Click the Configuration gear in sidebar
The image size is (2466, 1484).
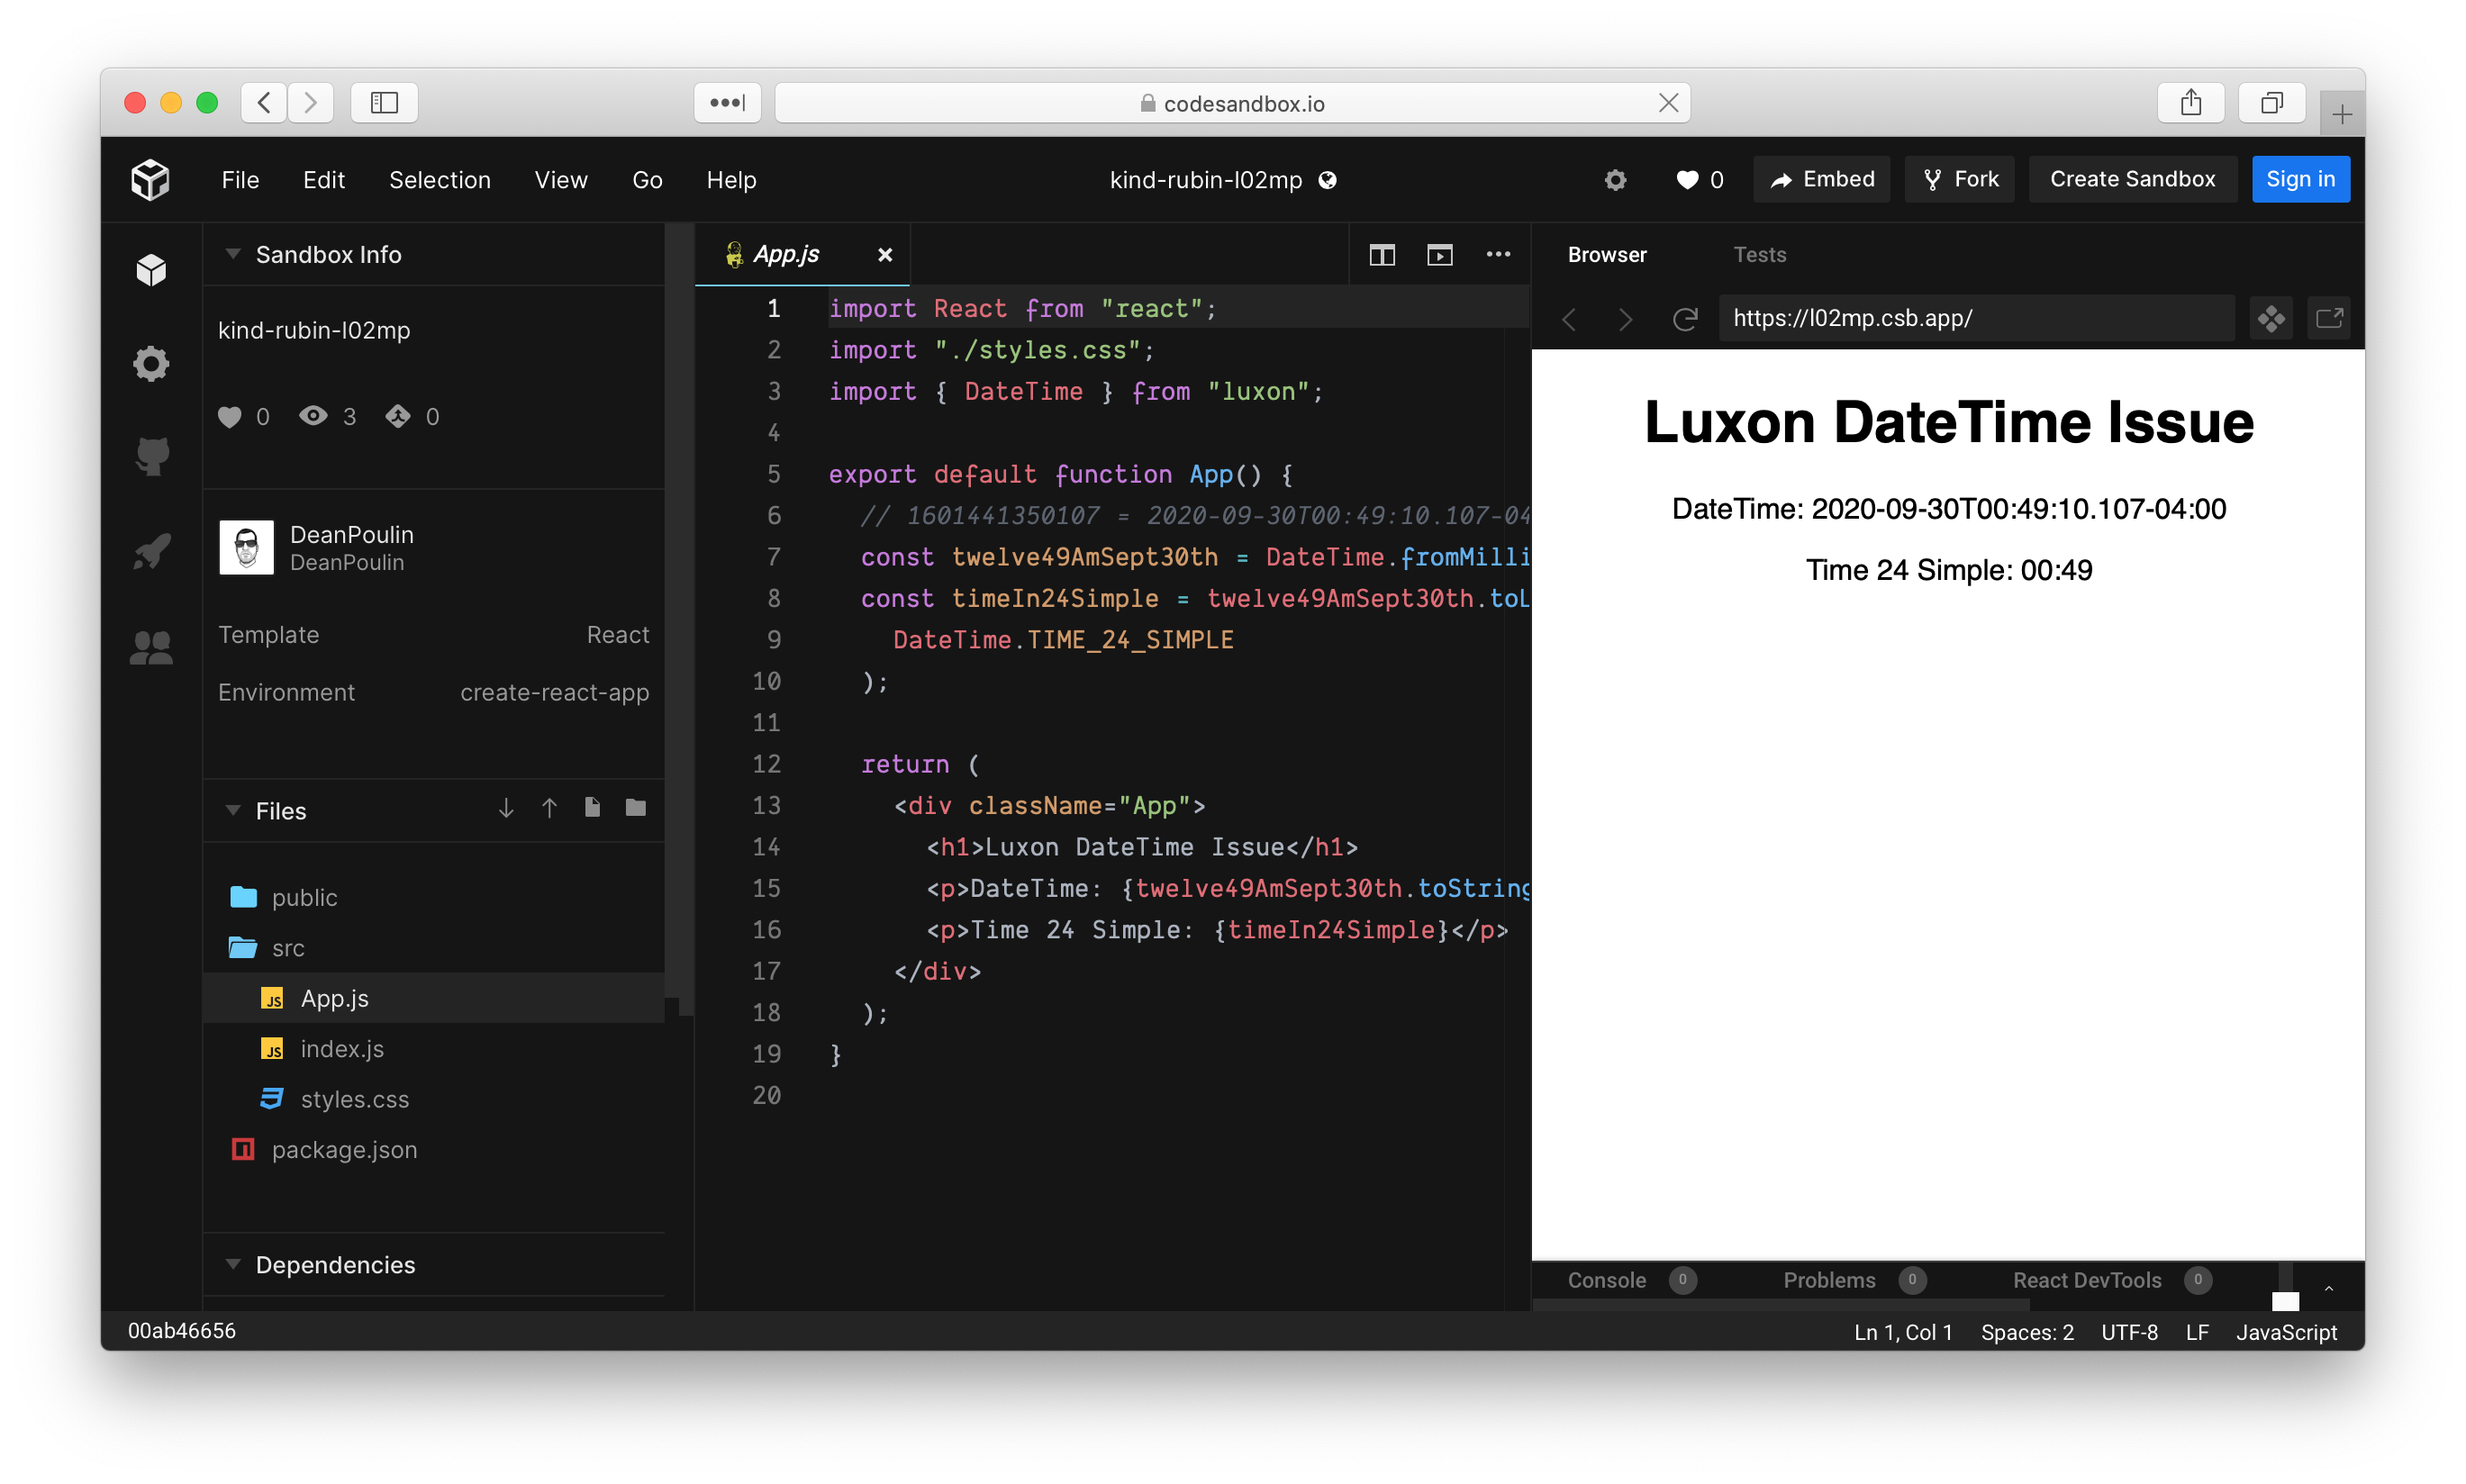(x=152, y=364)
